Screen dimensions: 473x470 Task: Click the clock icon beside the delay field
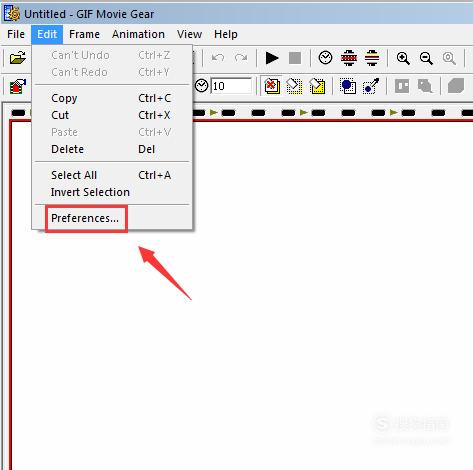[201, 86]
